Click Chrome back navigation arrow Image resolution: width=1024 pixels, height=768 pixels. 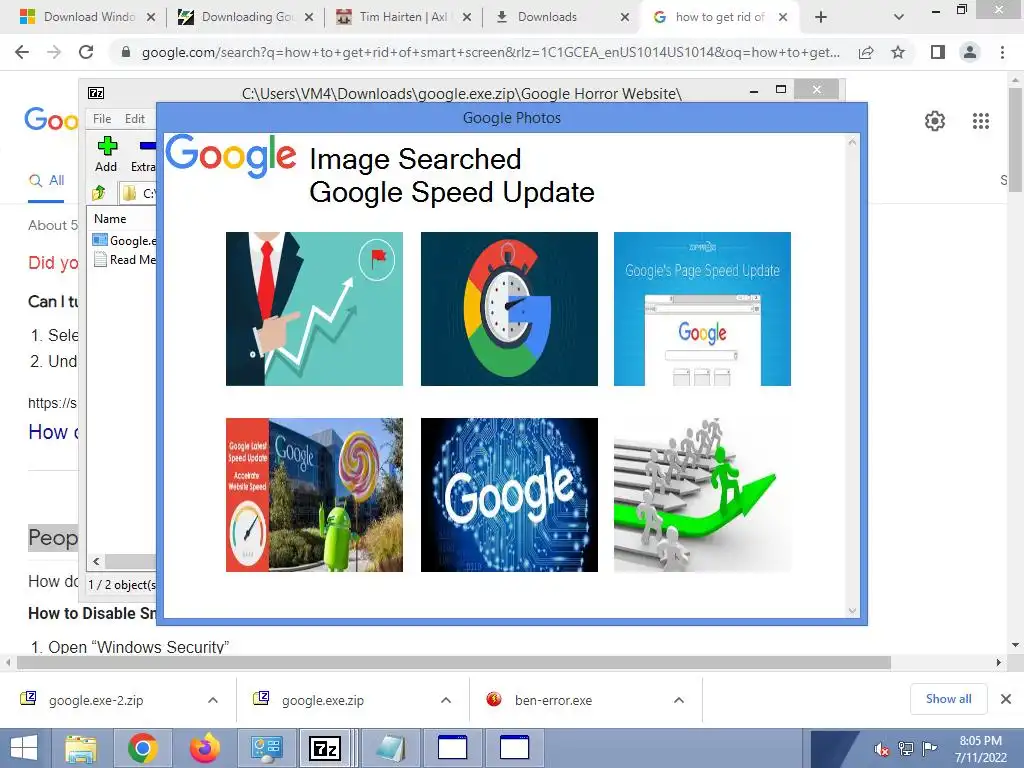coord(22,52)
